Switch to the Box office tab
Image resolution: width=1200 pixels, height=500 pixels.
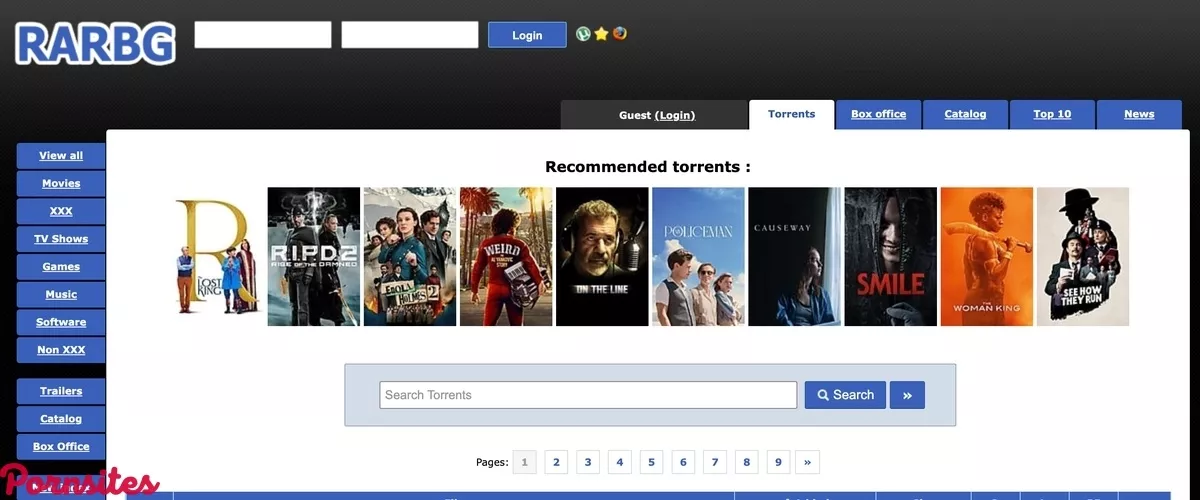click(x=878, y=114)
